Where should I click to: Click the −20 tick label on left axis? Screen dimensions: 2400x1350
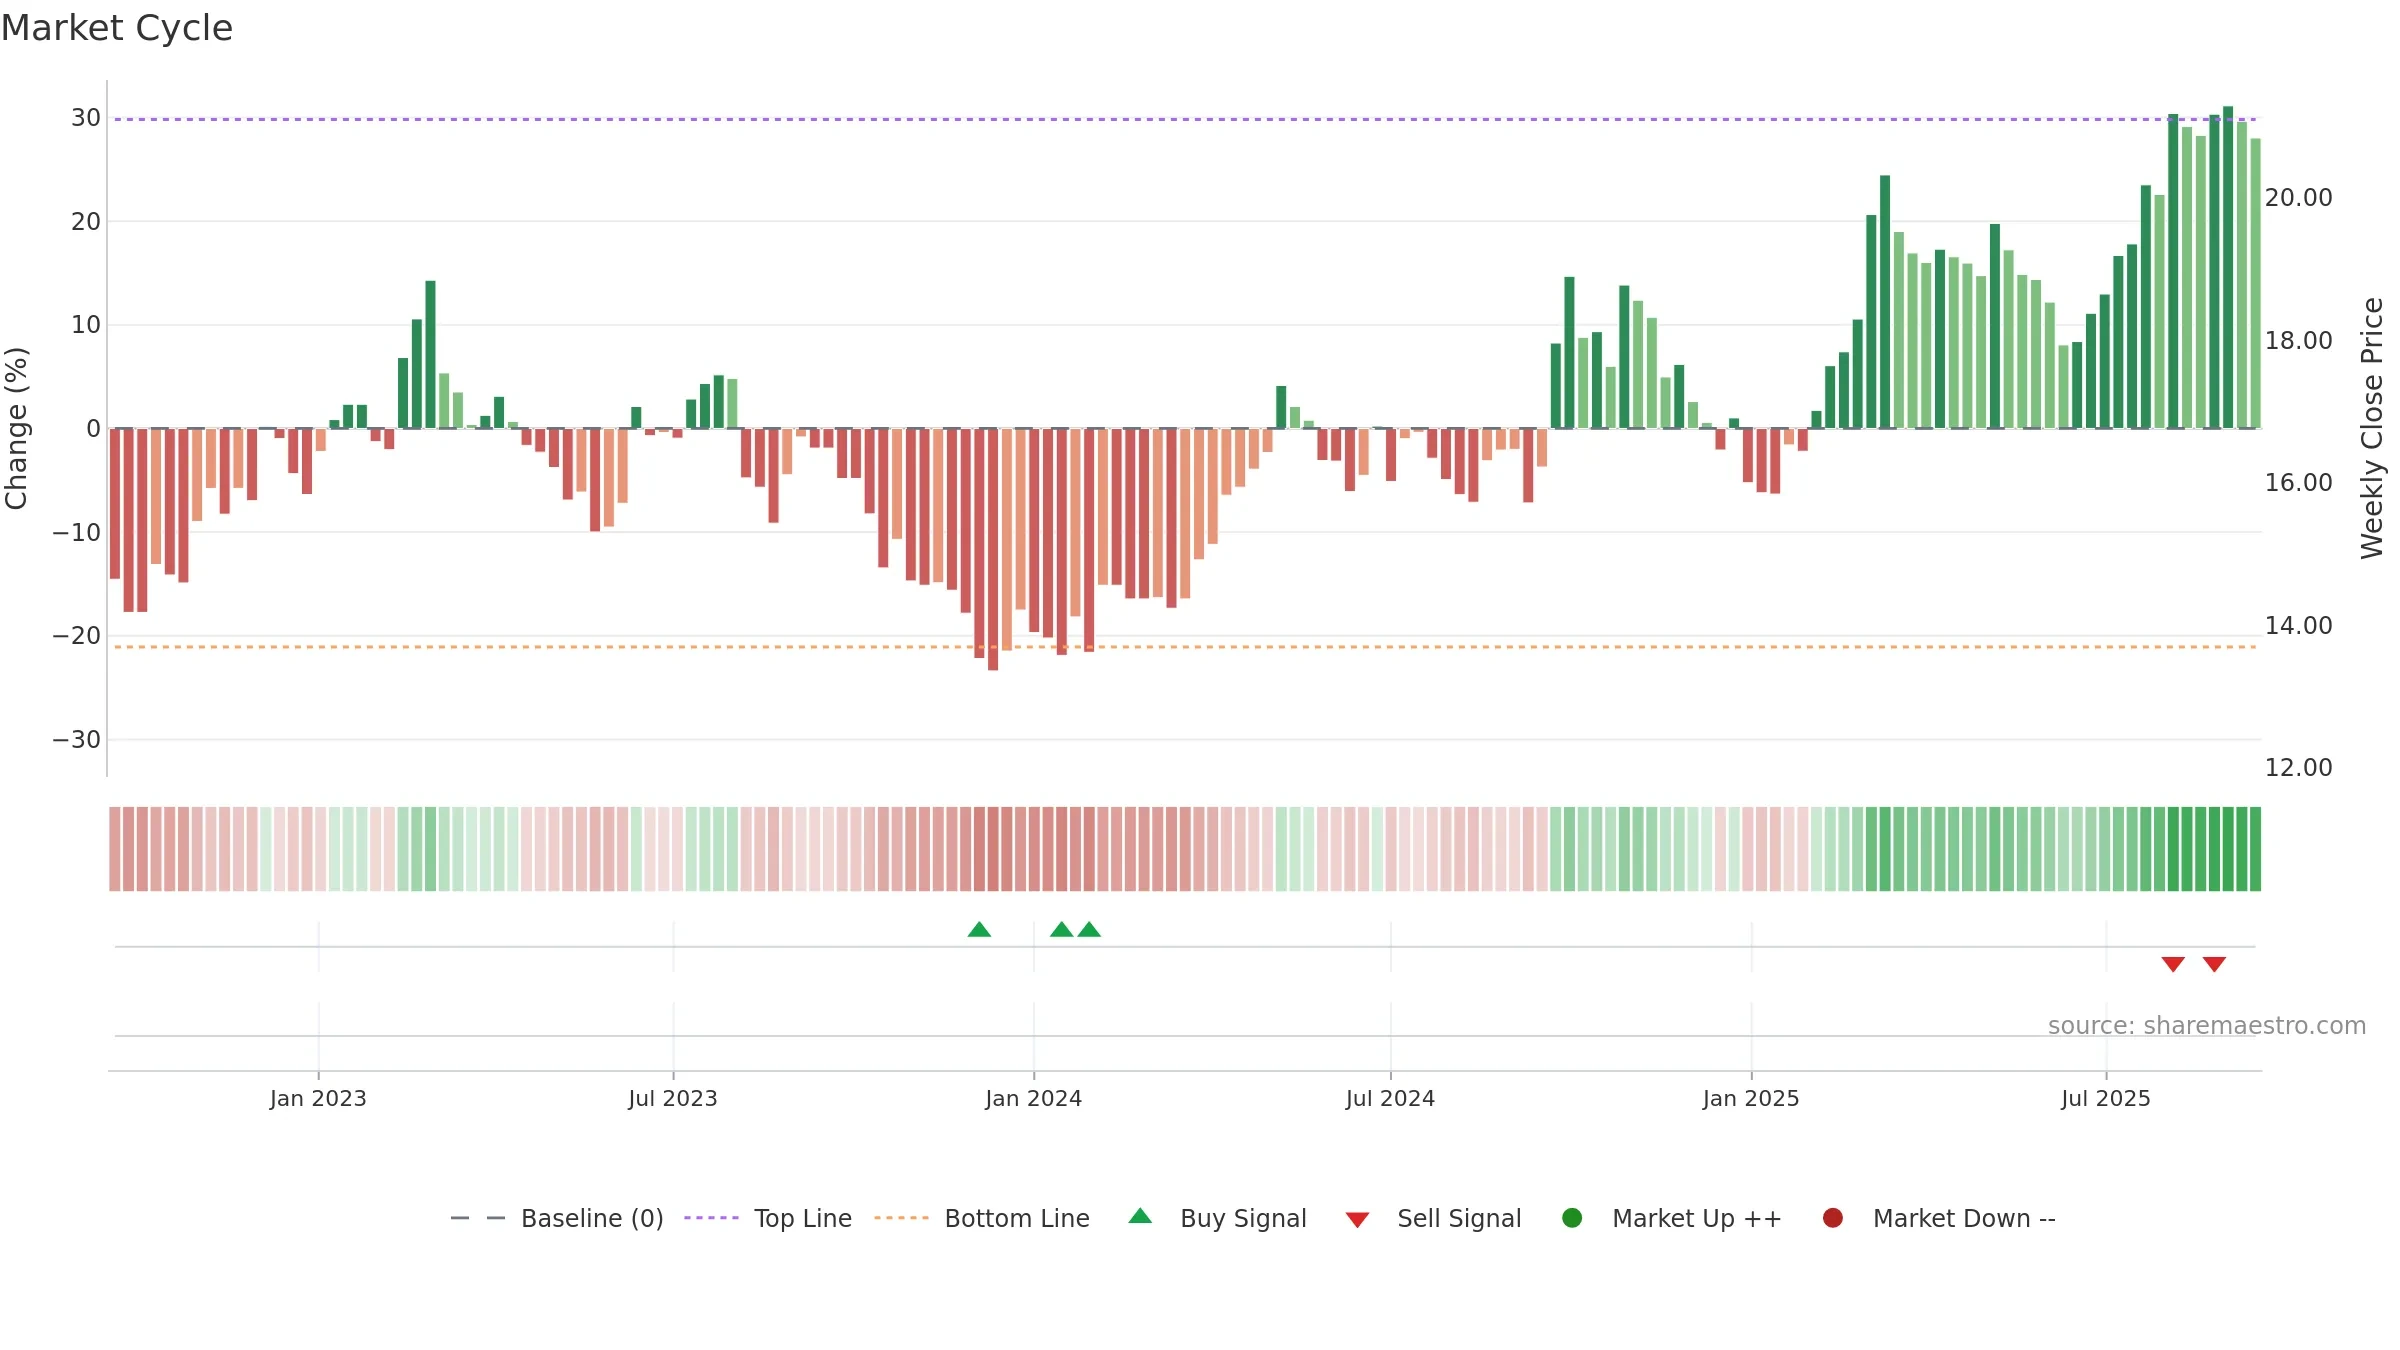pyautogui.click(x=77, y=636)
